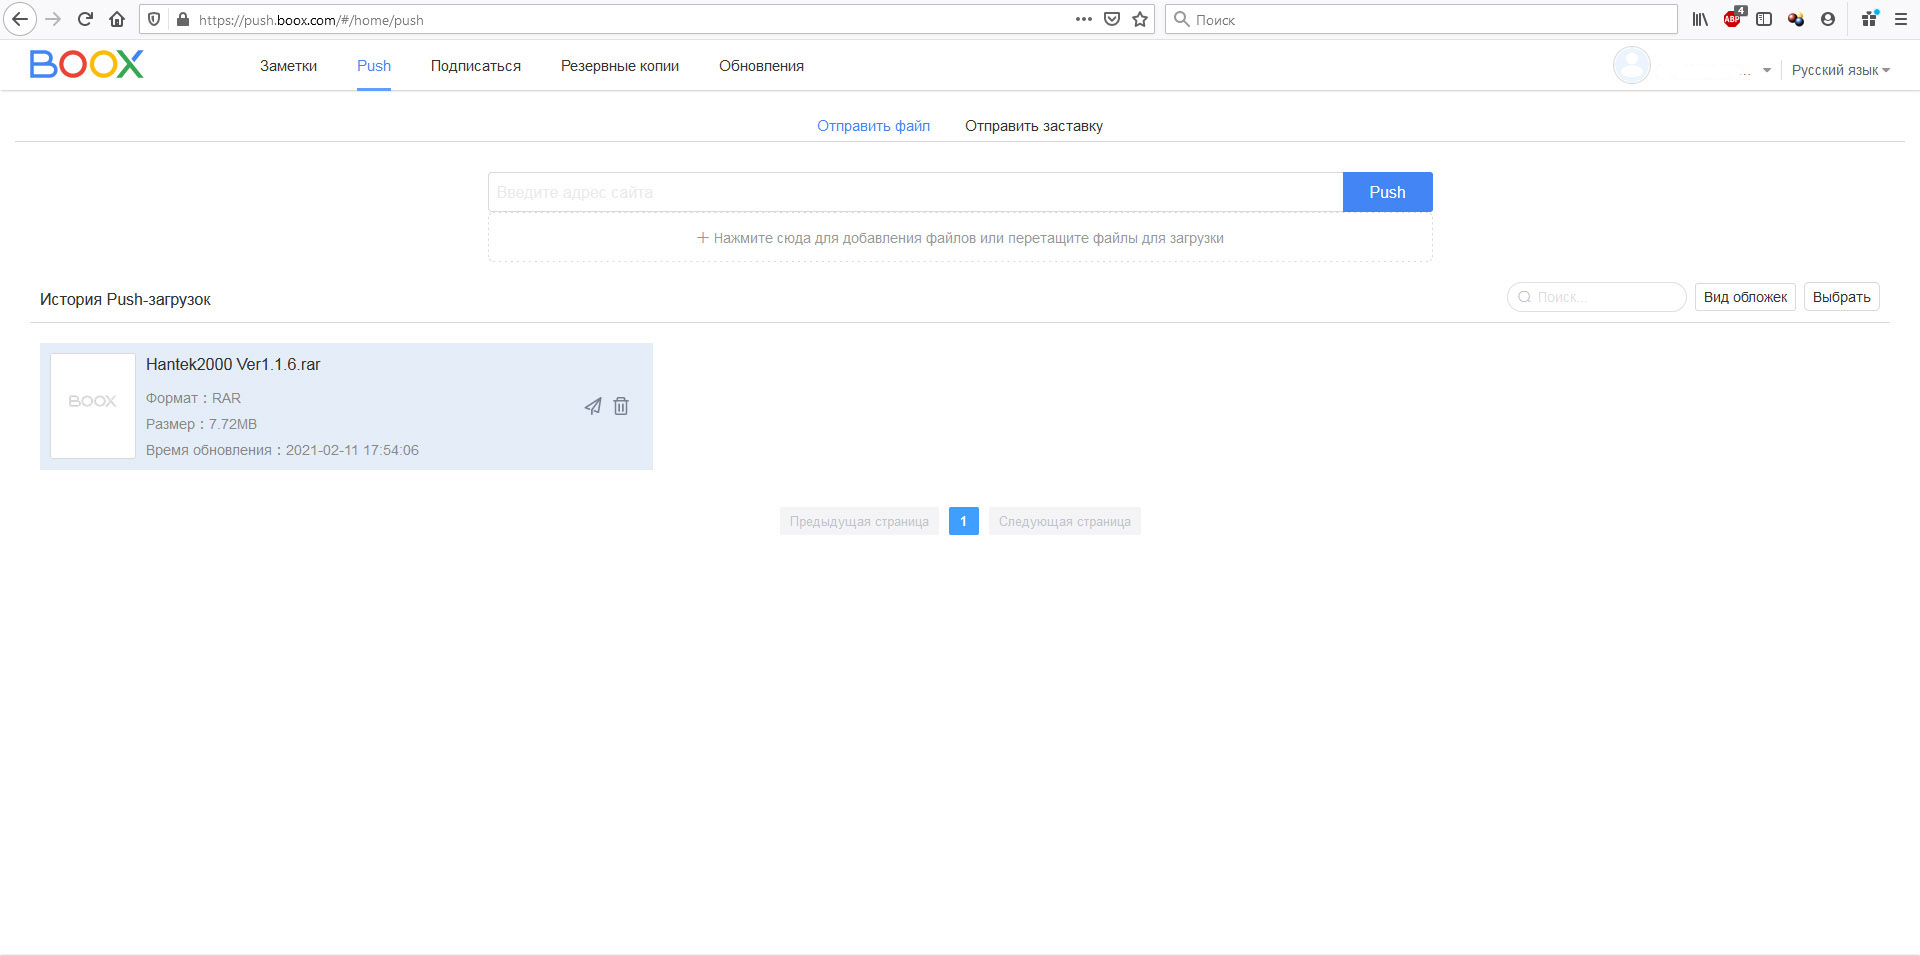Screen dimensions: 1920x956
Task: Open the Firefox account icon
Action: pyautogui.click(x=1828, y=19)
